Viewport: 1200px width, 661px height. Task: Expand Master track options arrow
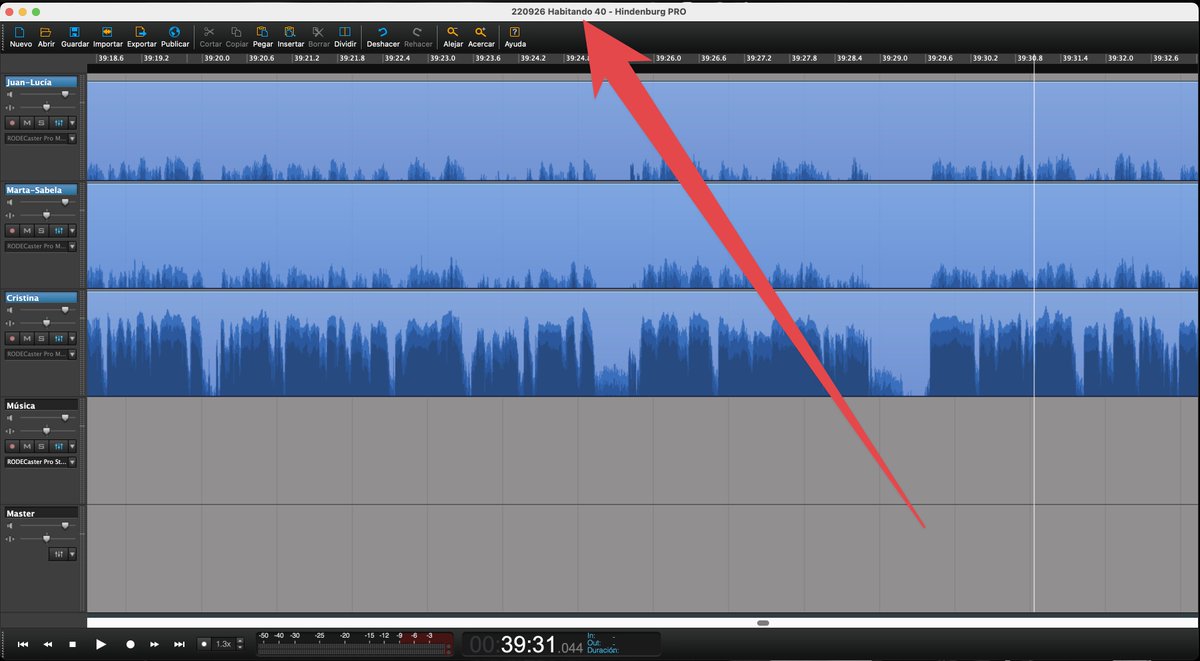(72, 554)
